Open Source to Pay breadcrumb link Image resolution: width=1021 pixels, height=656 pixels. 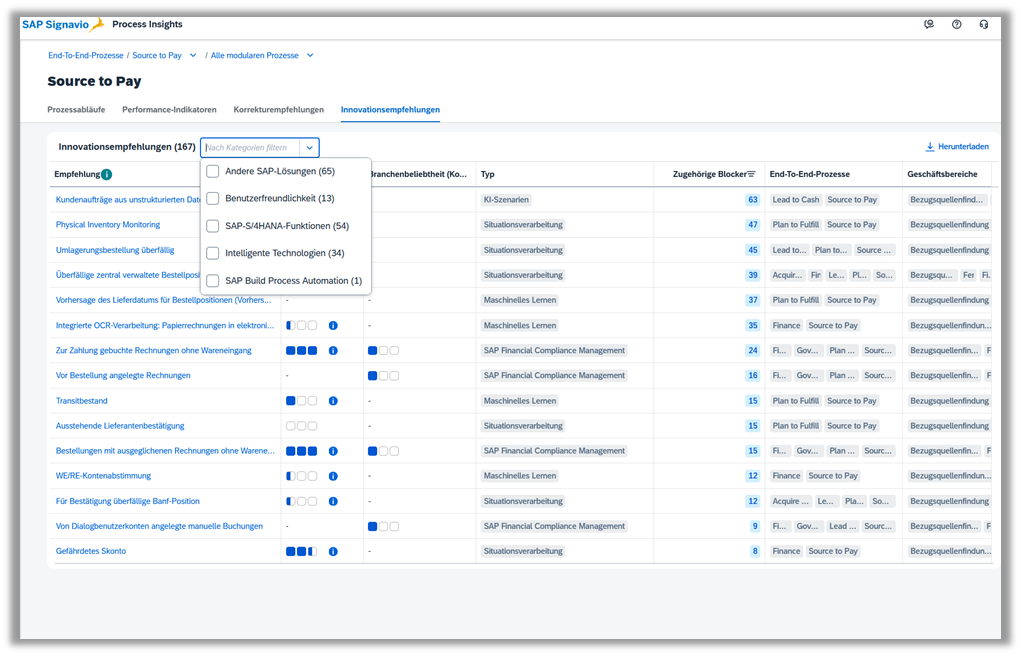[x=157, y=55]
